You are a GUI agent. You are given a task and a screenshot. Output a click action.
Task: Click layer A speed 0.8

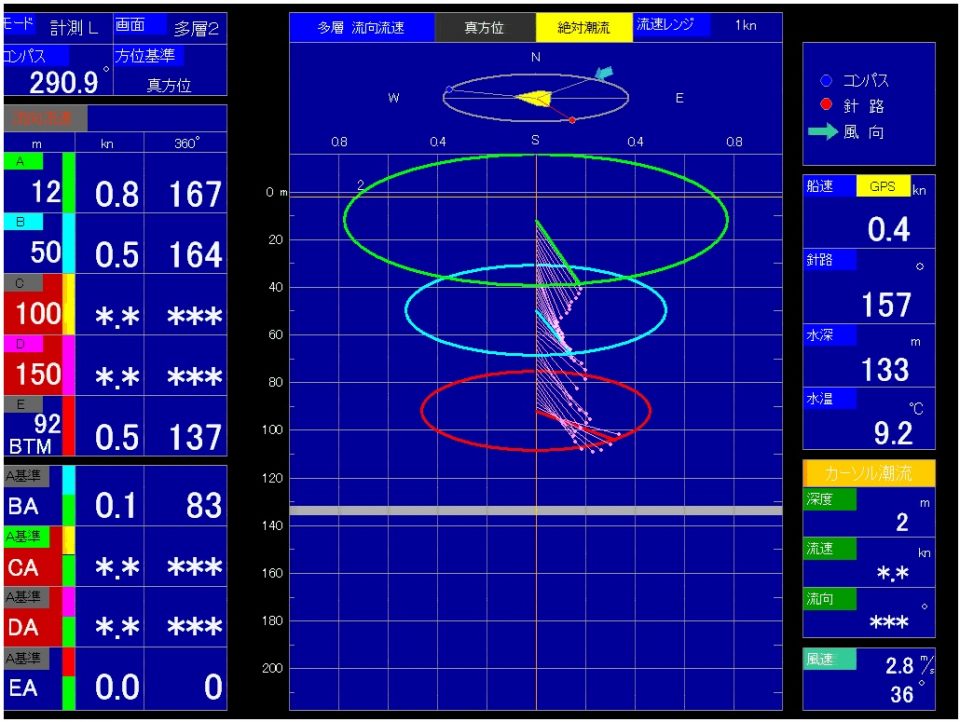click(x=117, y=195)
